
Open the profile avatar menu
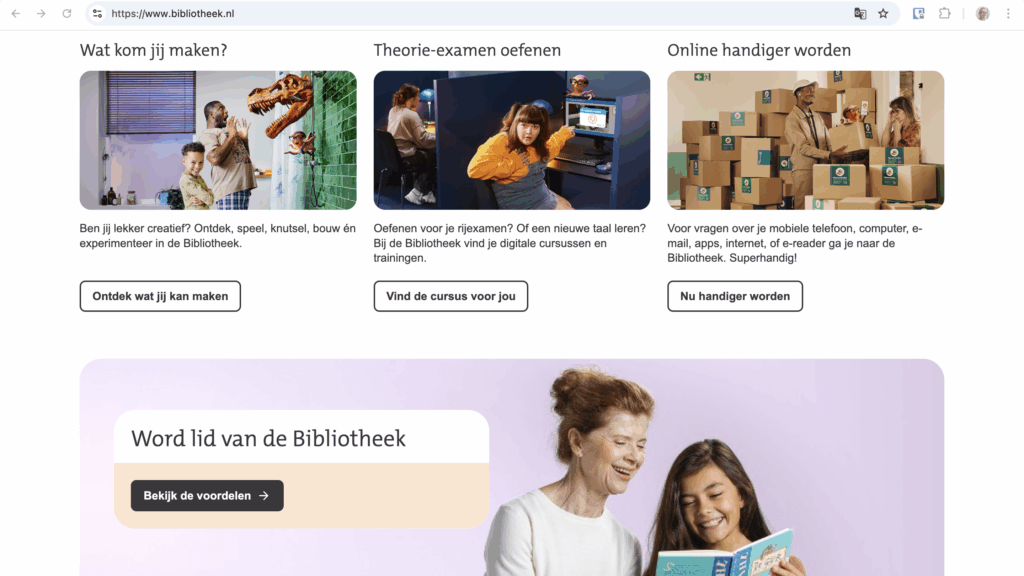(x=982, y=13)
